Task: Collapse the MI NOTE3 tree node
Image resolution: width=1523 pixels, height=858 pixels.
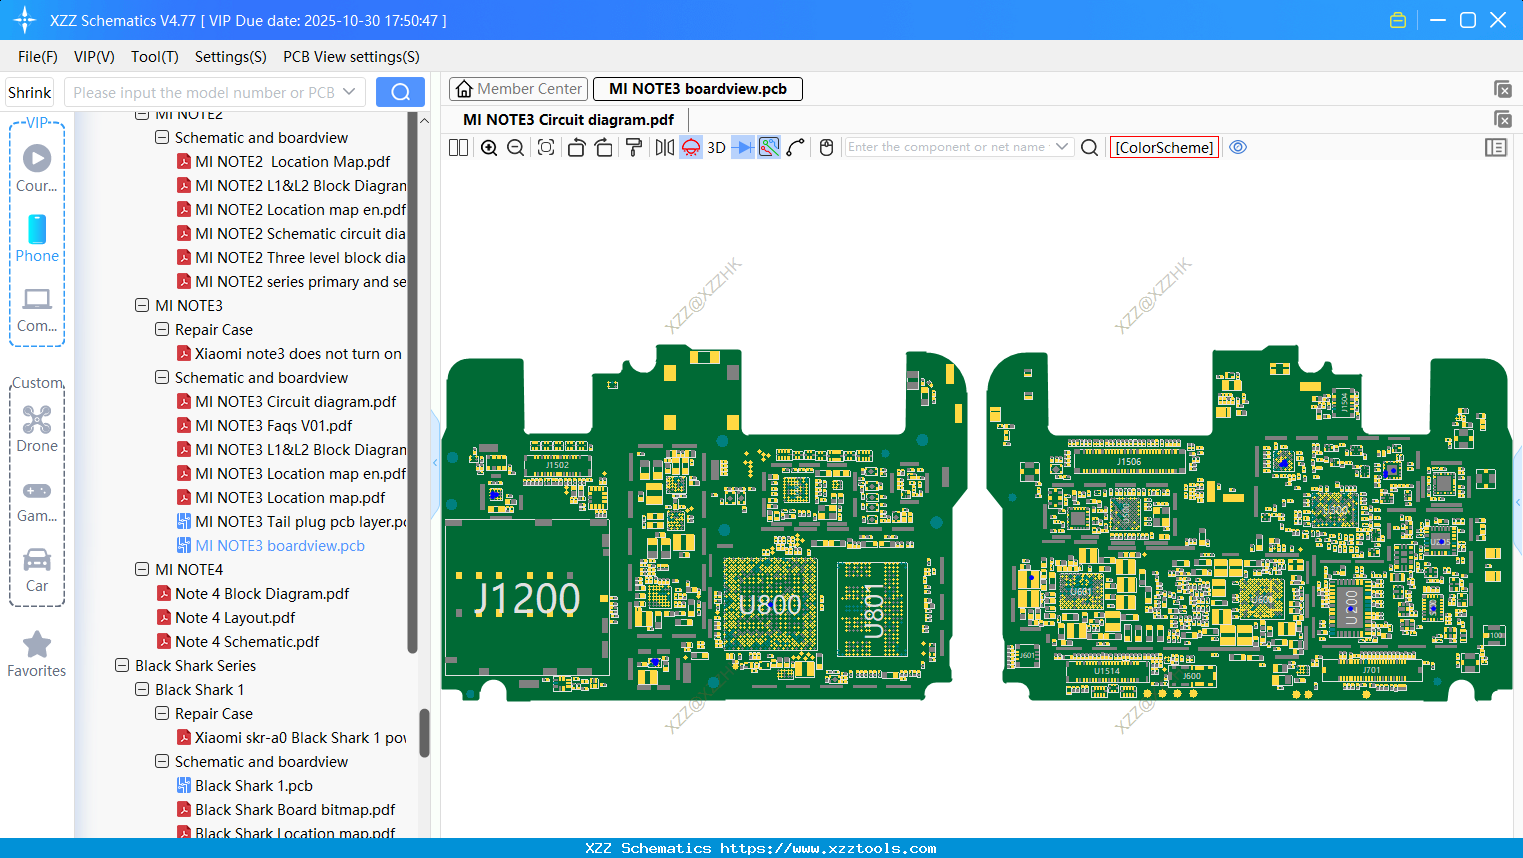Action: pyautogui.click(x=142, y=306)
